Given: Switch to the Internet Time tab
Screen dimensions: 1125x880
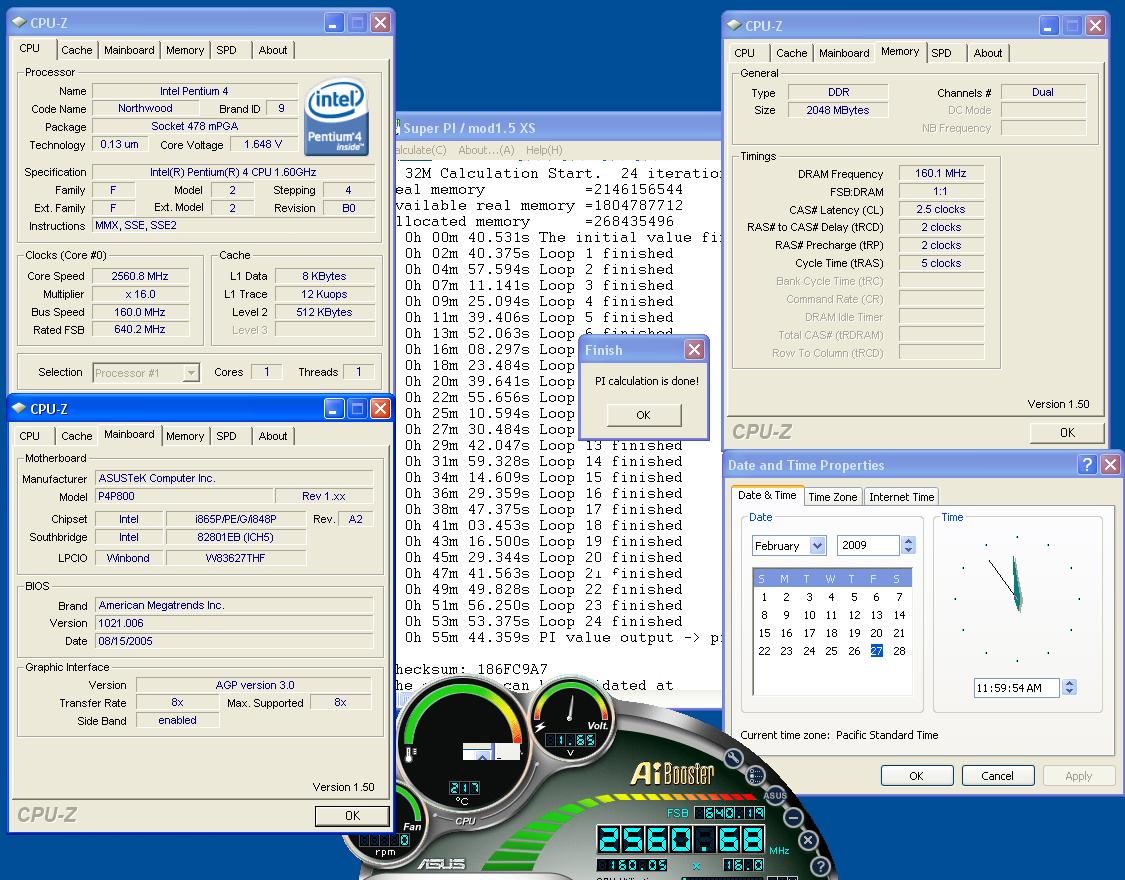Looking at the screenshot, I should point(901,497).
